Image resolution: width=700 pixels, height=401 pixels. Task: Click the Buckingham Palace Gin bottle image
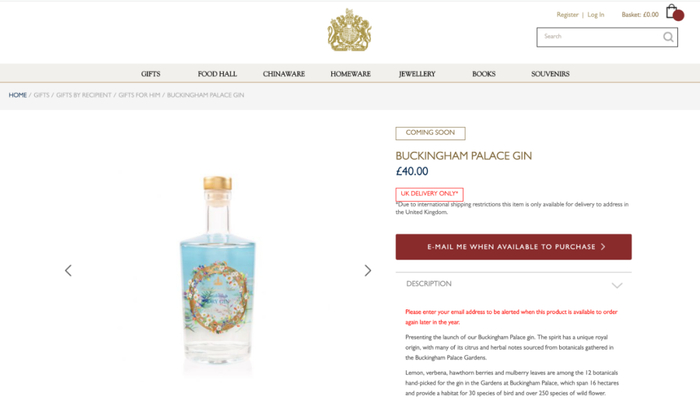pos(217,271)
